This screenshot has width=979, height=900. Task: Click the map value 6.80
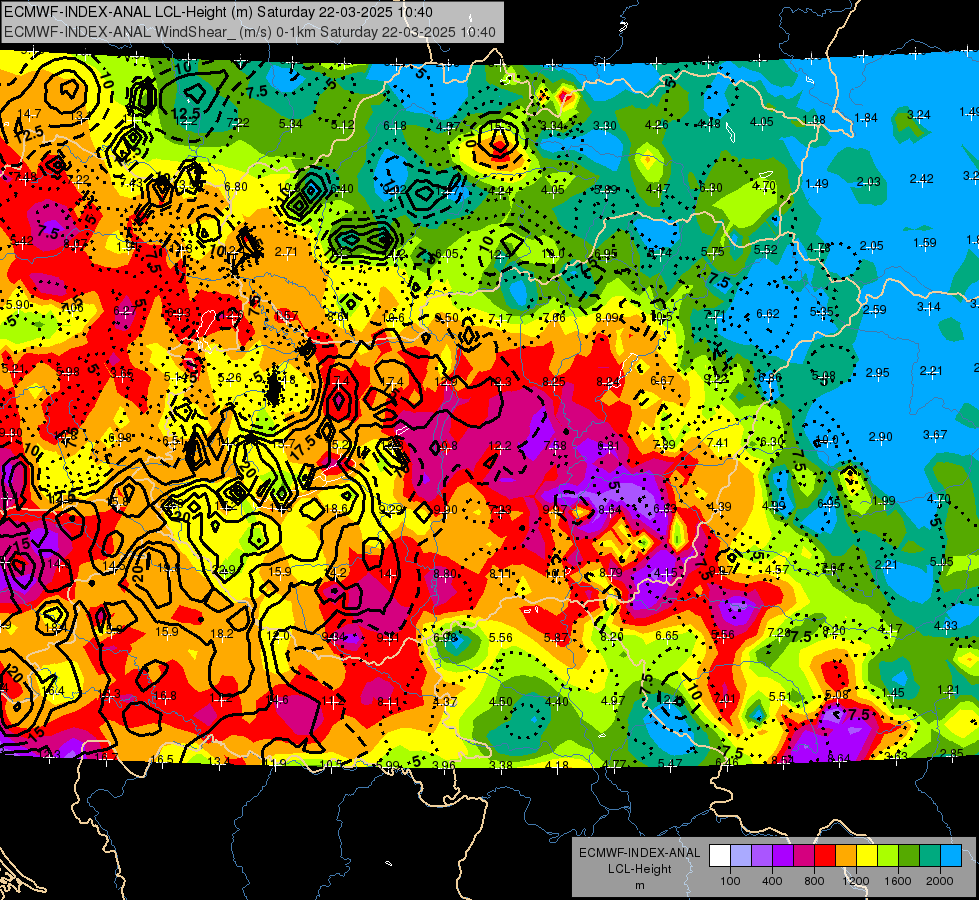tap(236, 187)
